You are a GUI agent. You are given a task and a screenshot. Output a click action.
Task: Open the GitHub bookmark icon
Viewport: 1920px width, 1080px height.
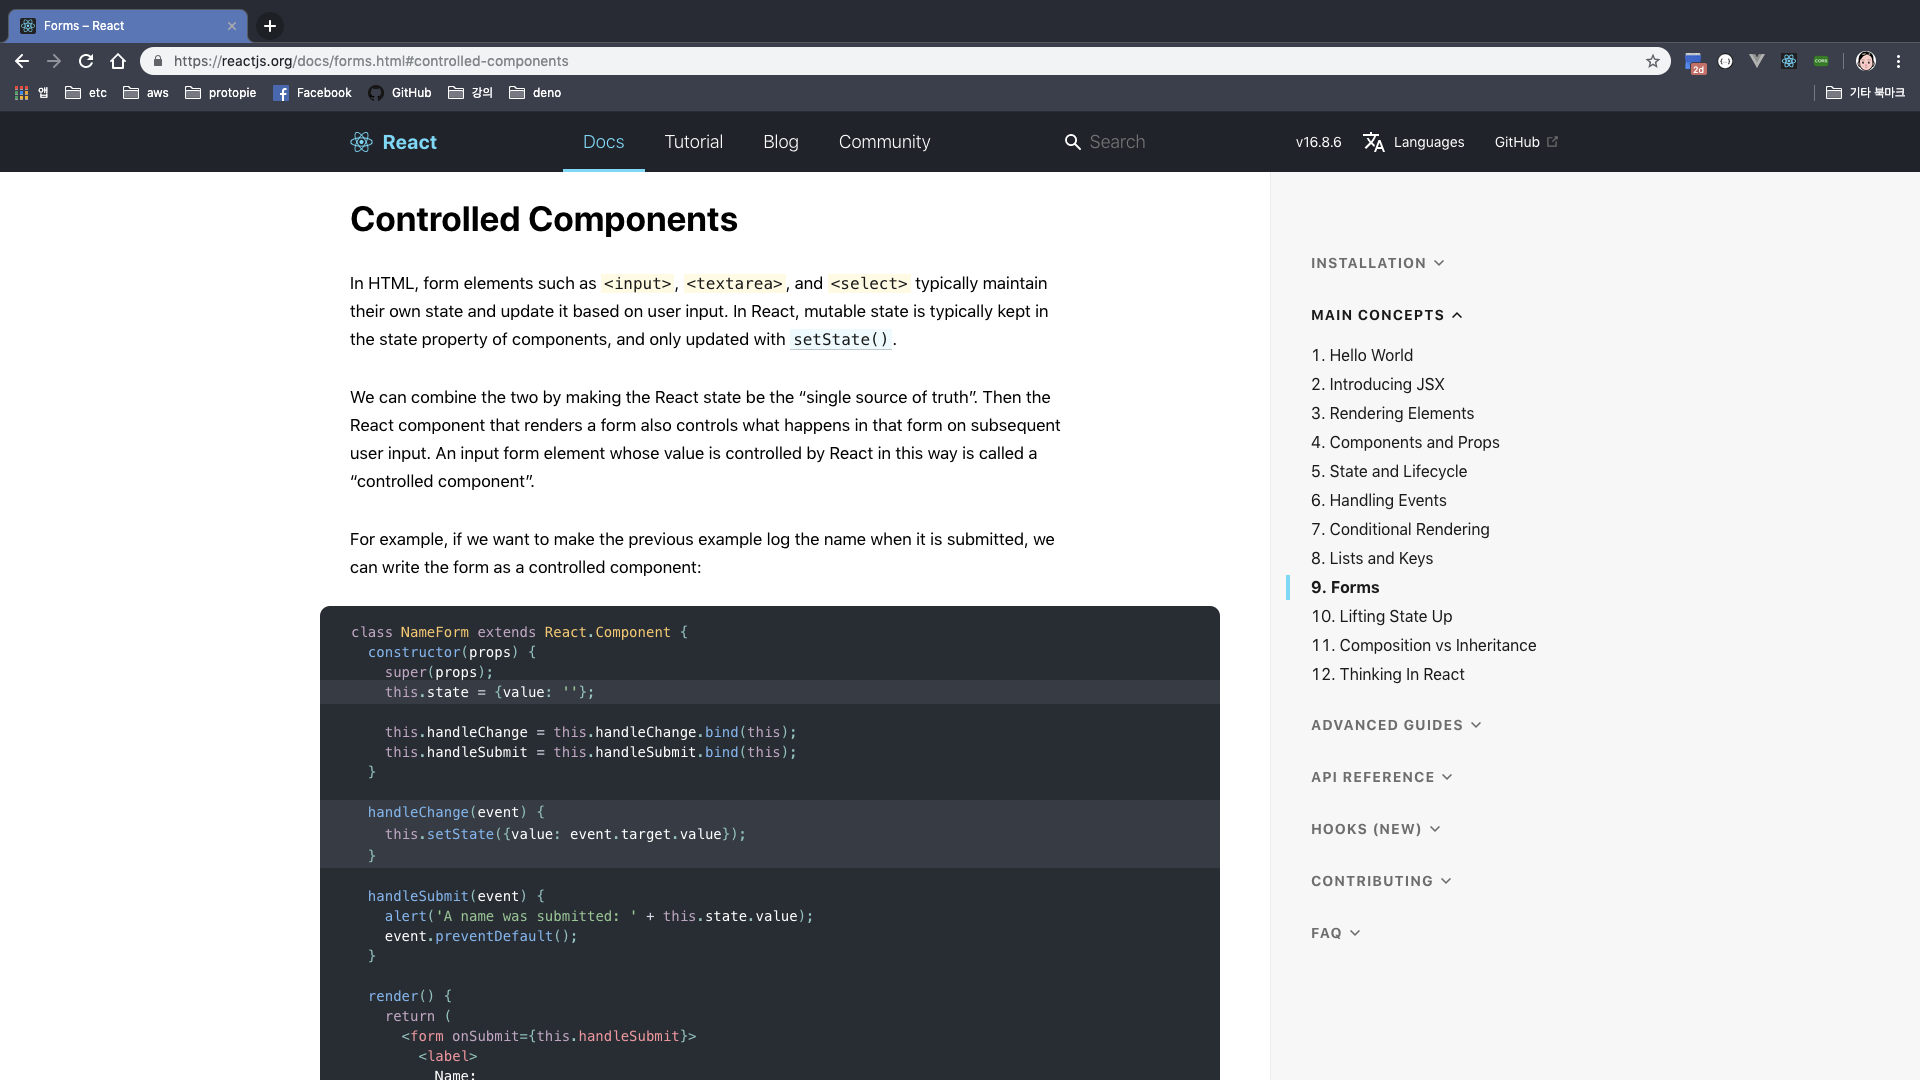click(x=376, y=93)
